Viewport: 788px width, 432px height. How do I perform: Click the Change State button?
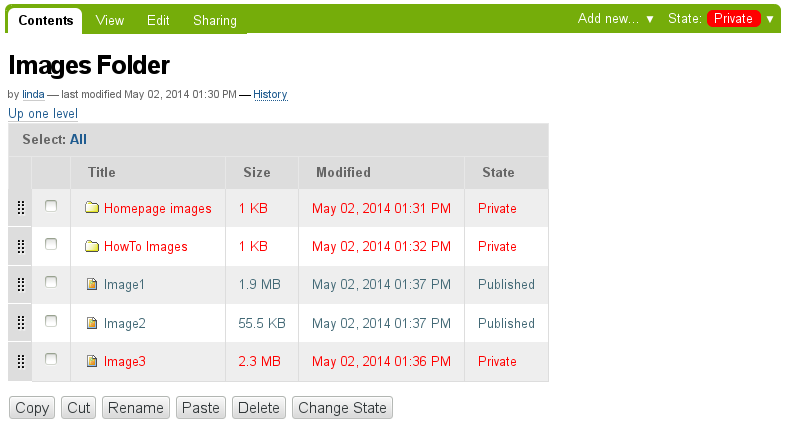[x=342, y=407]
